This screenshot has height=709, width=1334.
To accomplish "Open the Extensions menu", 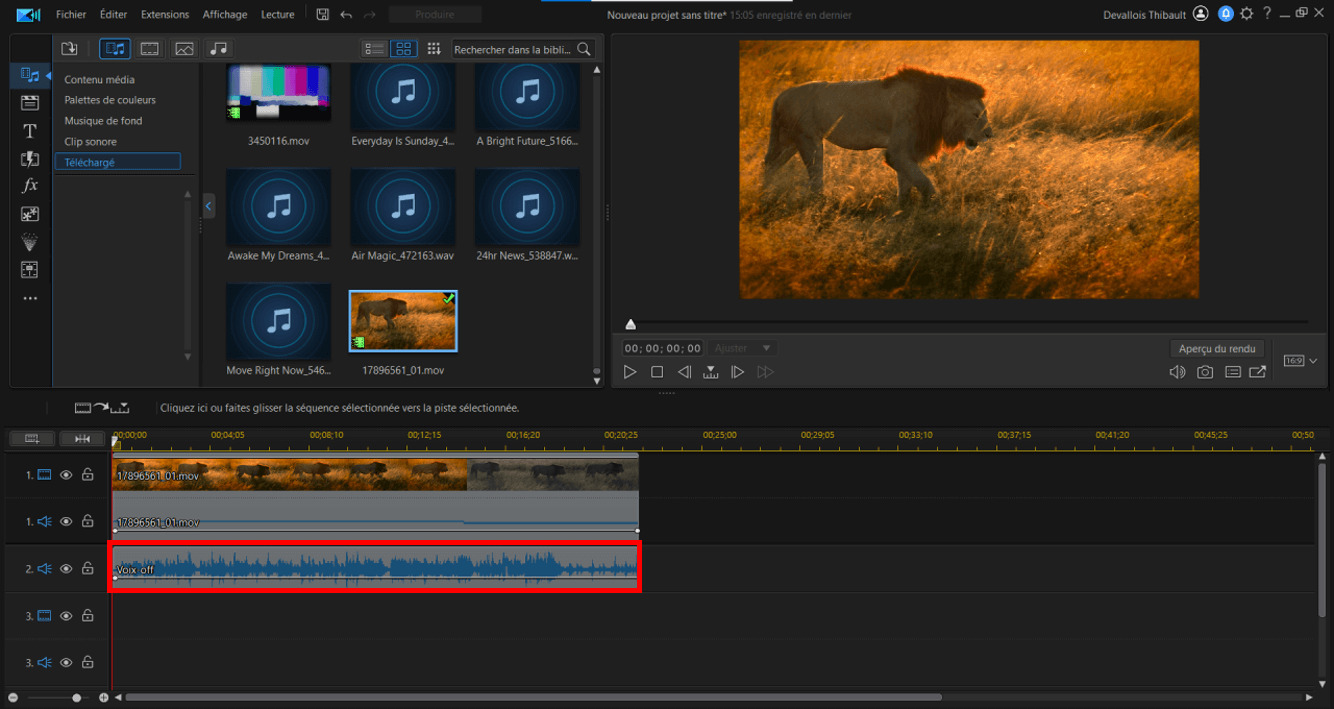I will (165, 15).
